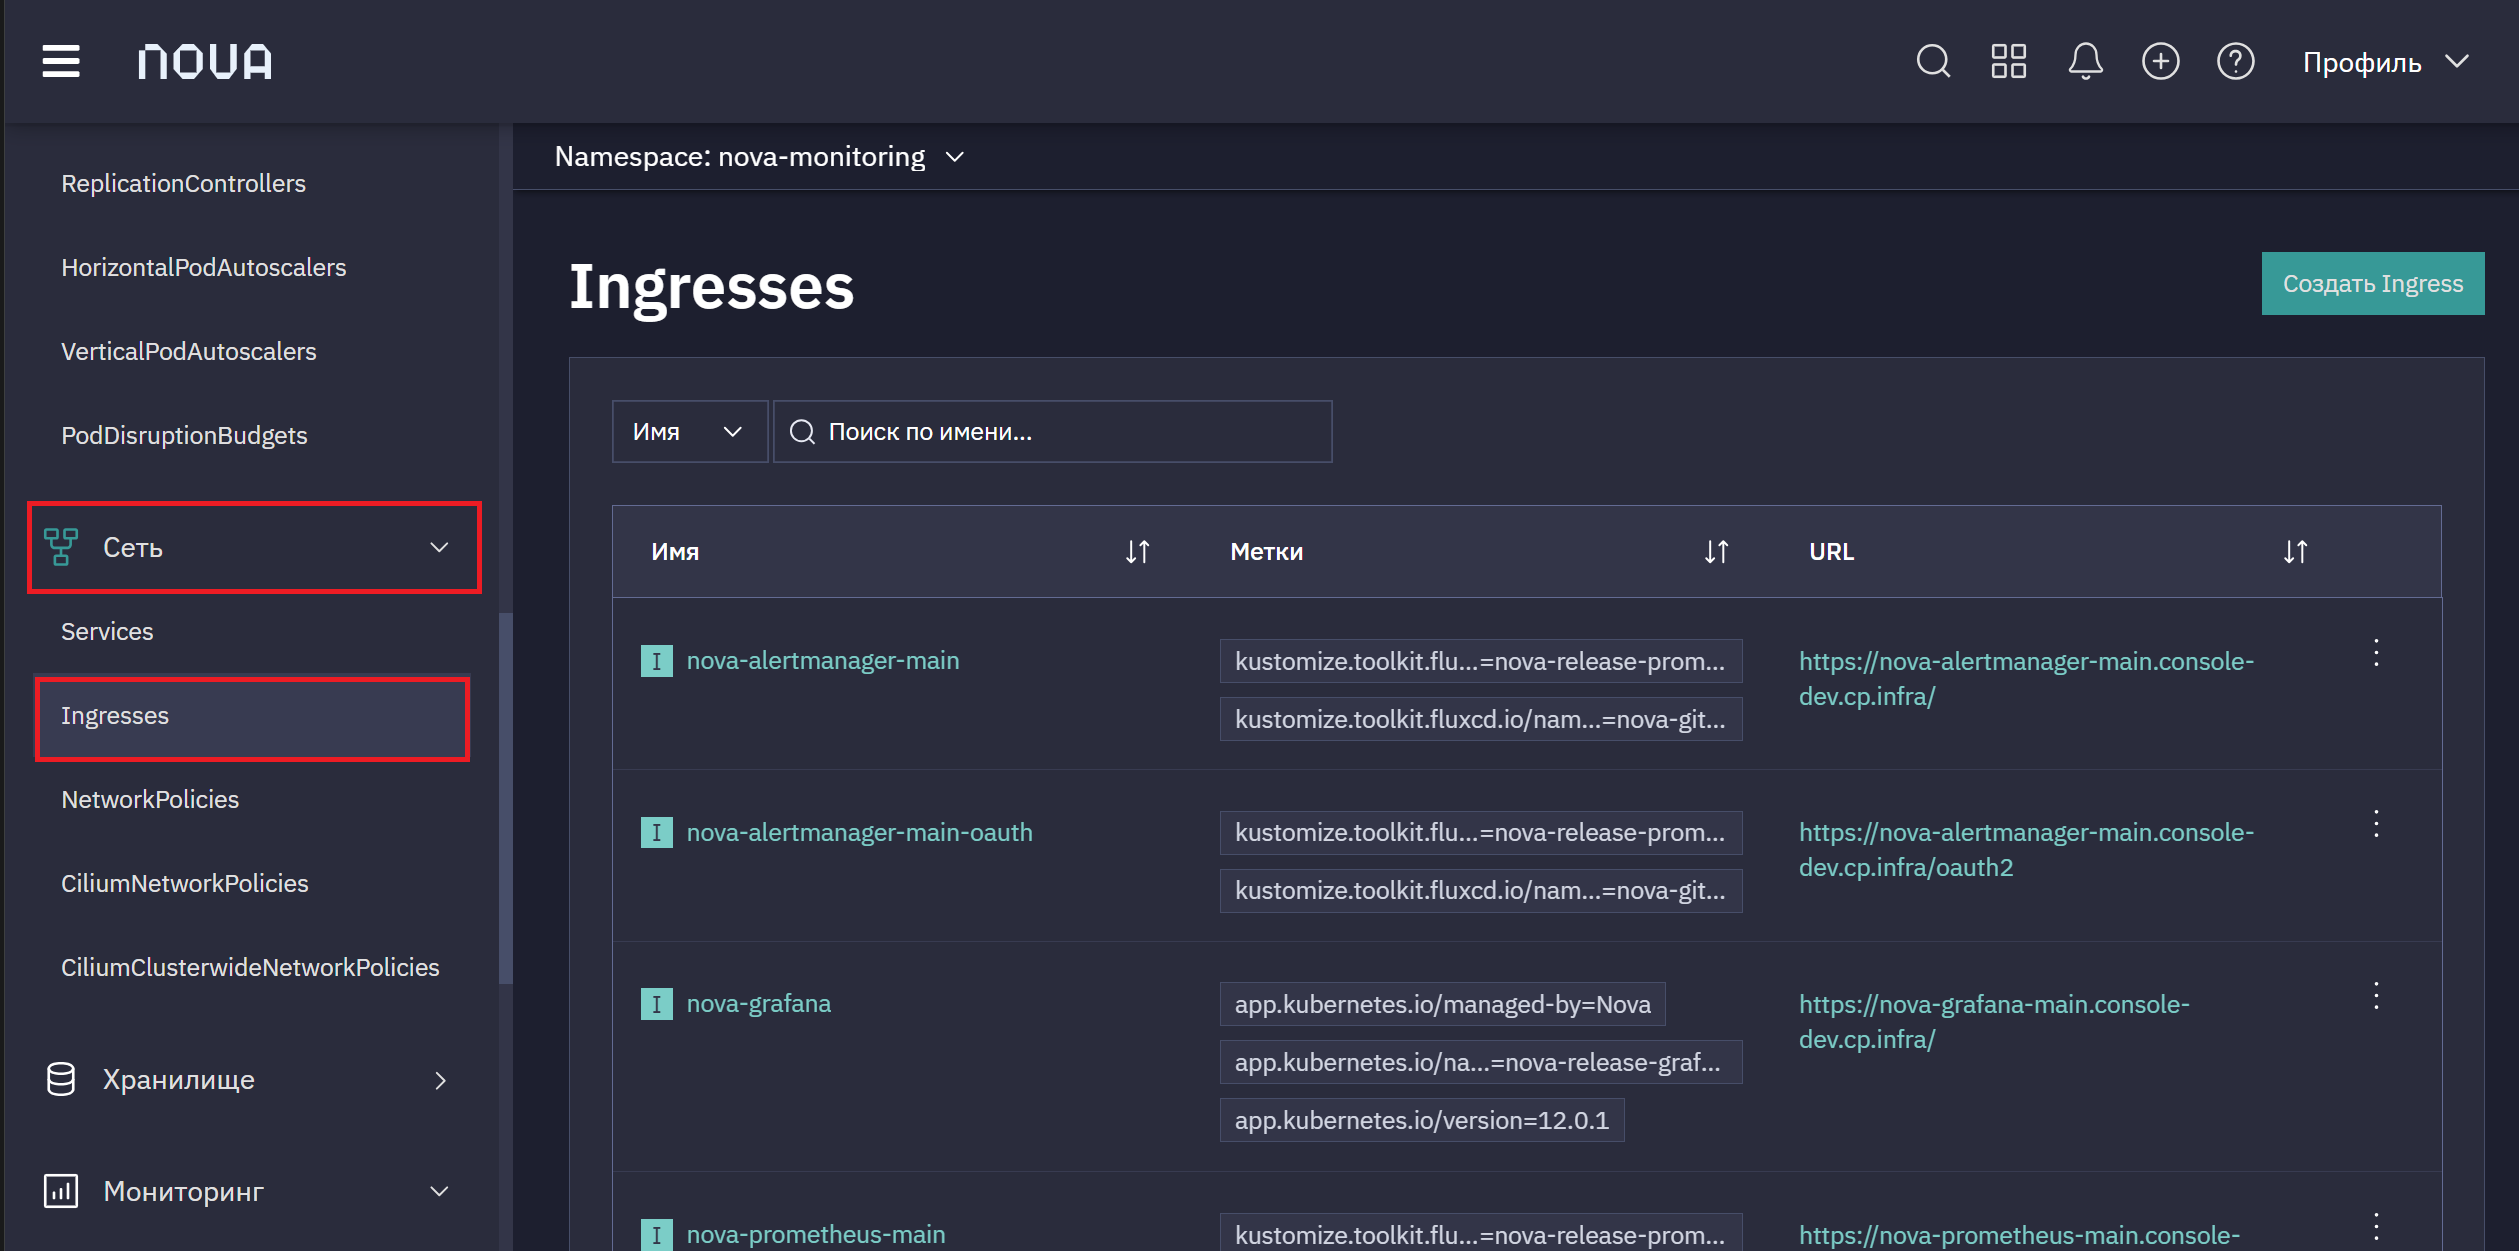This screenshot has width=2519, height=1251.
Task: Open kebab menu for nova-prometheus-main row
Action: [2376, 1227]
